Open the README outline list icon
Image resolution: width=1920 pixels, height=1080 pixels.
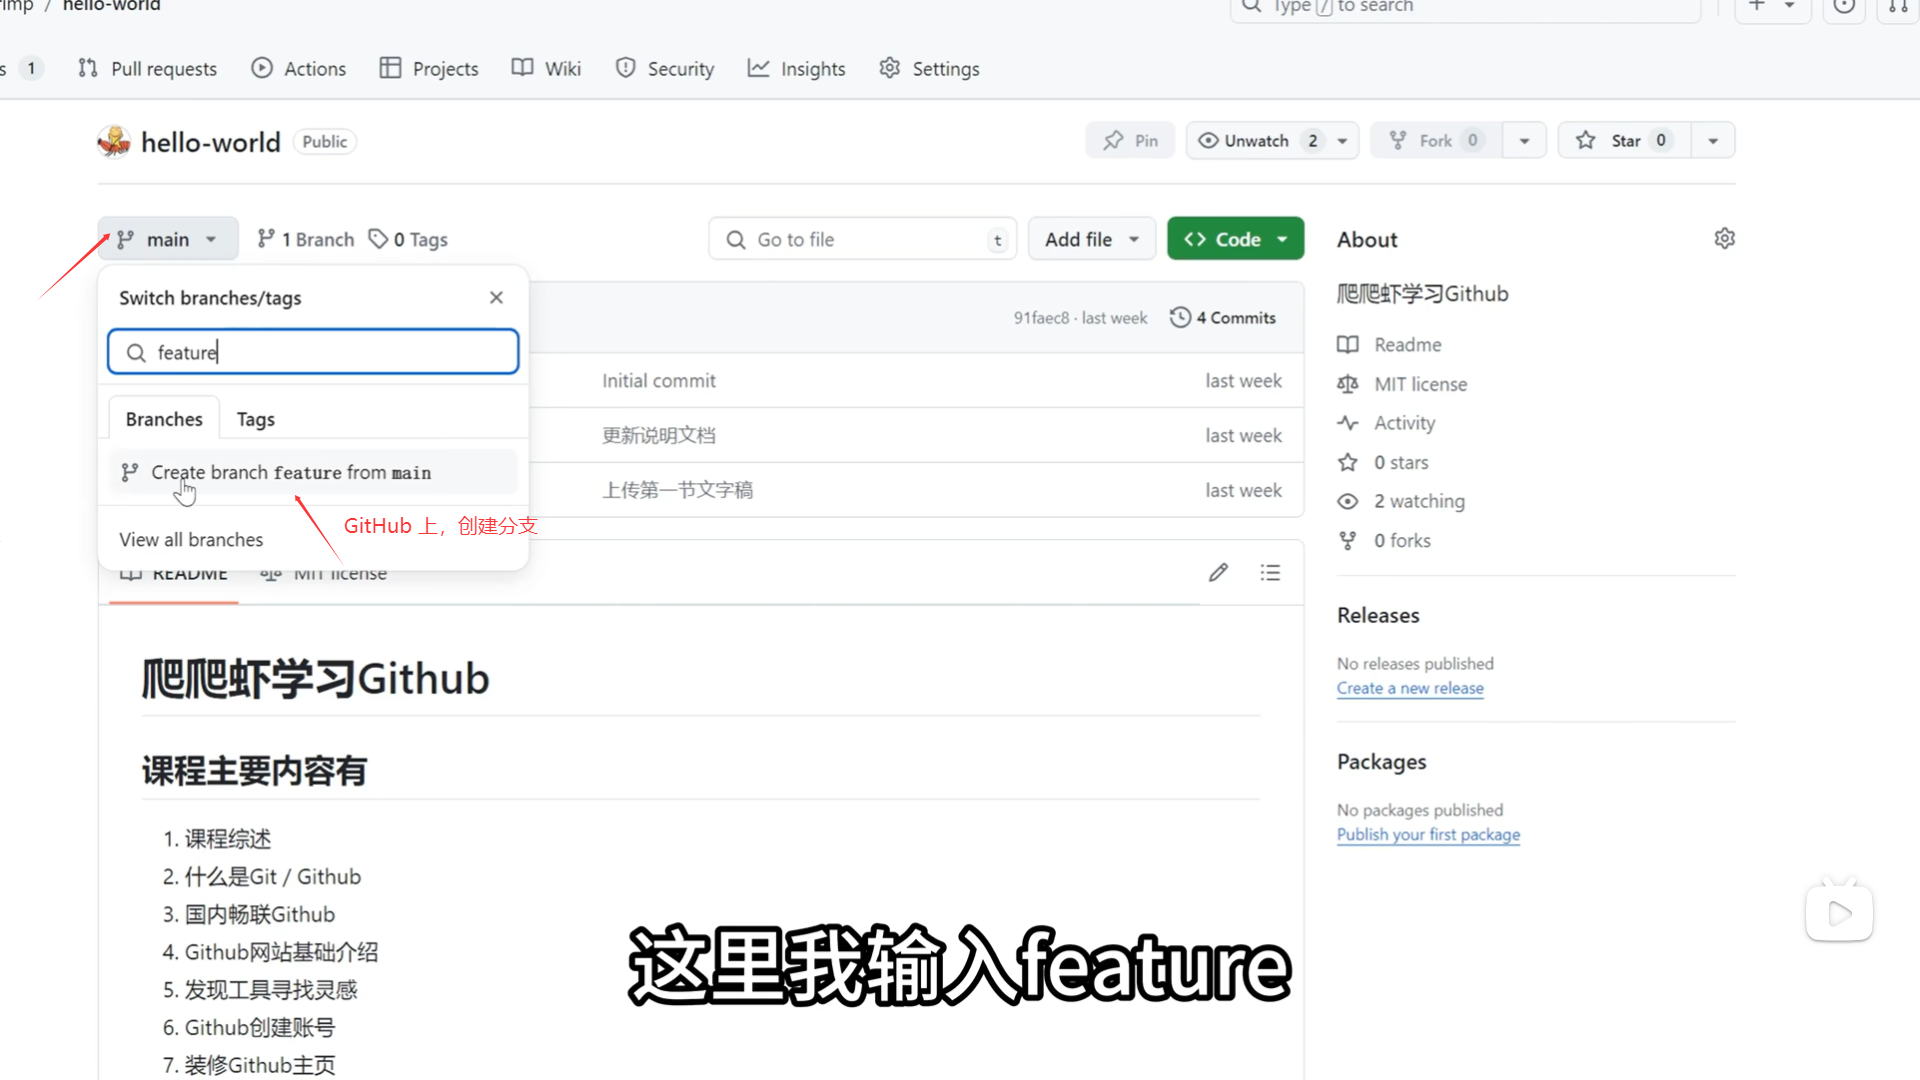click(1270, 573)
